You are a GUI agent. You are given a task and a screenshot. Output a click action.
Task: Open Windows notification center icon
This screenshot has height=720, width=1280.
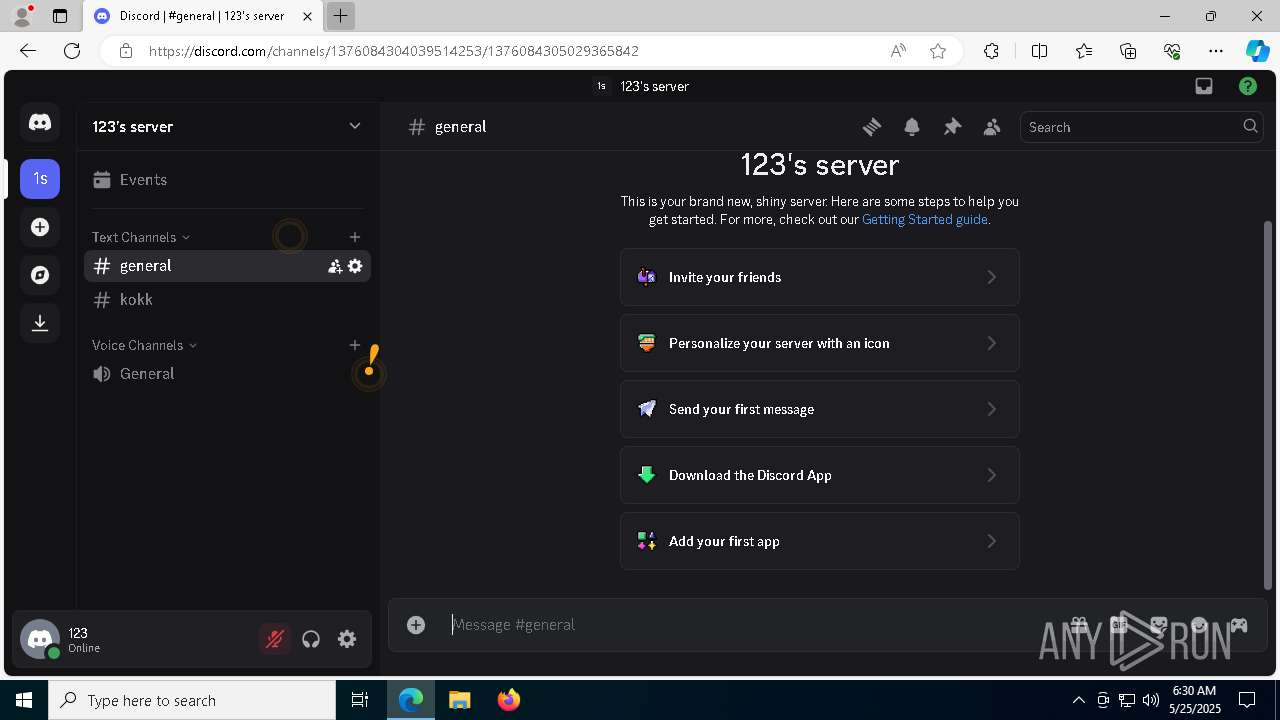[1247, 700]
